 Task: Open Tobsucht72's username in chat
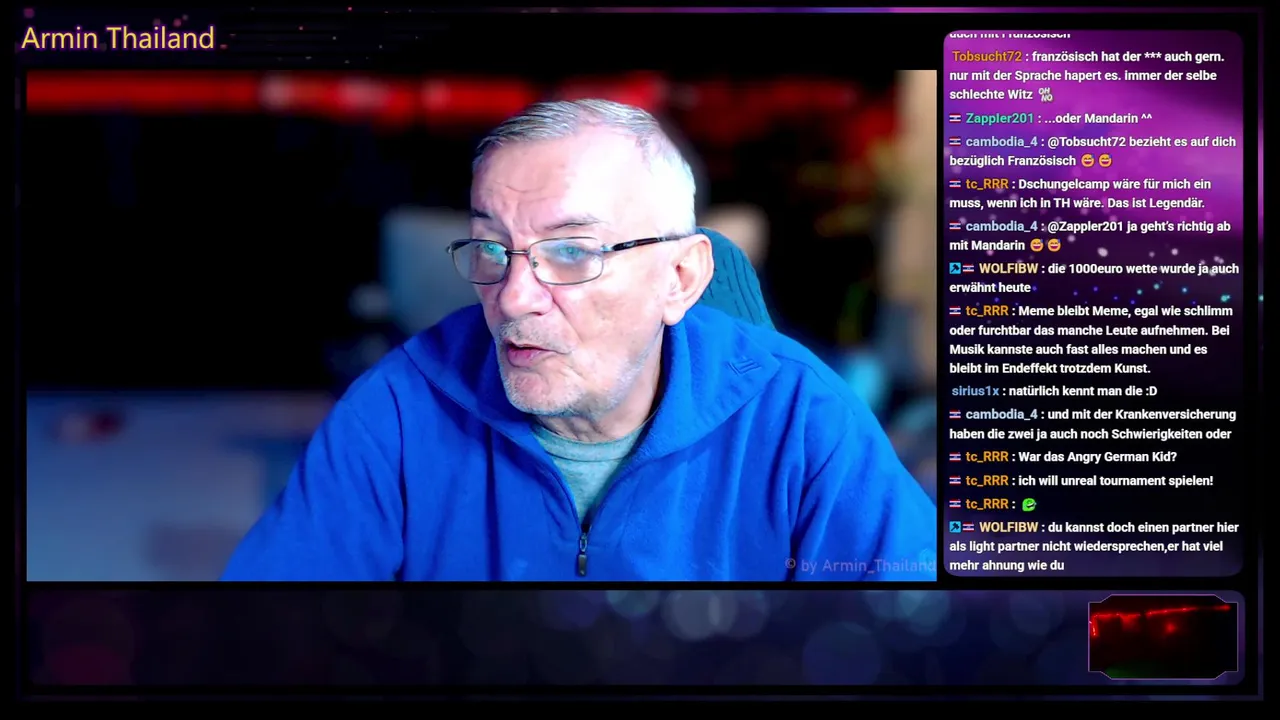coord(987,57)
